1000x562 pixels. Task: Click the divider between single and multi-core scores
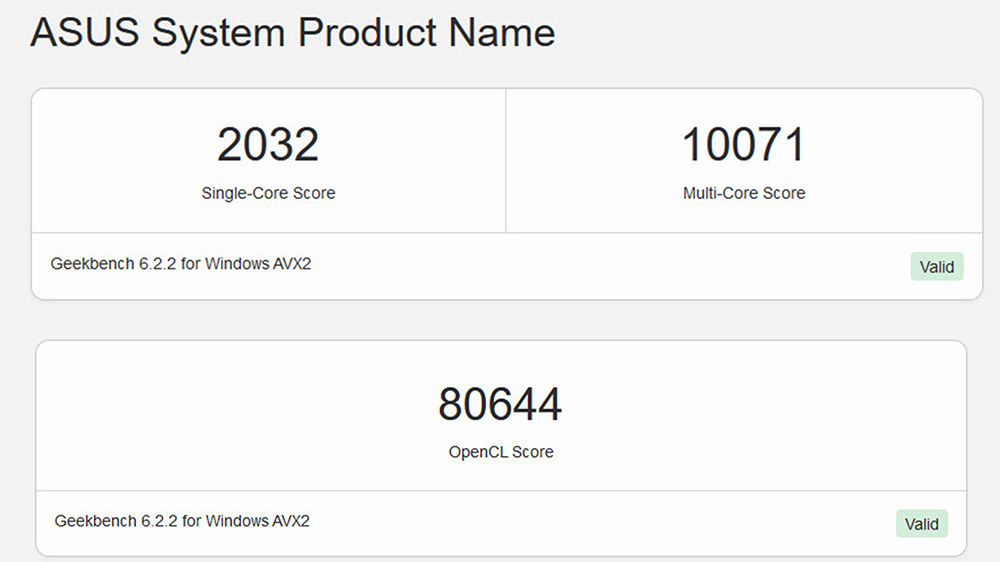(x=506, y=161)
